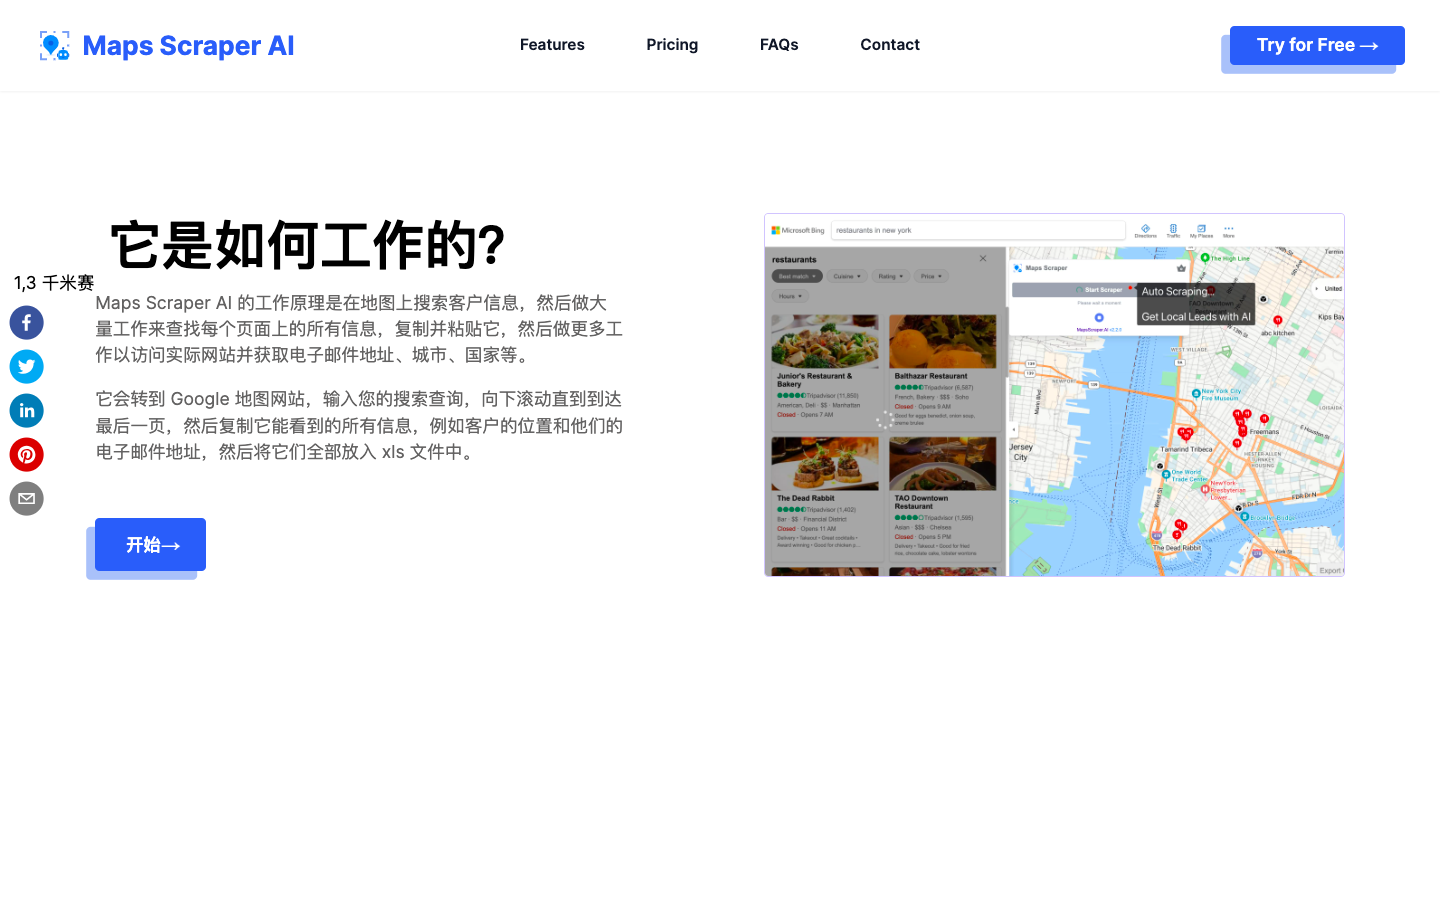The height and width of the screenshot is (900, 1440).
Task: Click the Try for Free button
Action: (1317, 46)
